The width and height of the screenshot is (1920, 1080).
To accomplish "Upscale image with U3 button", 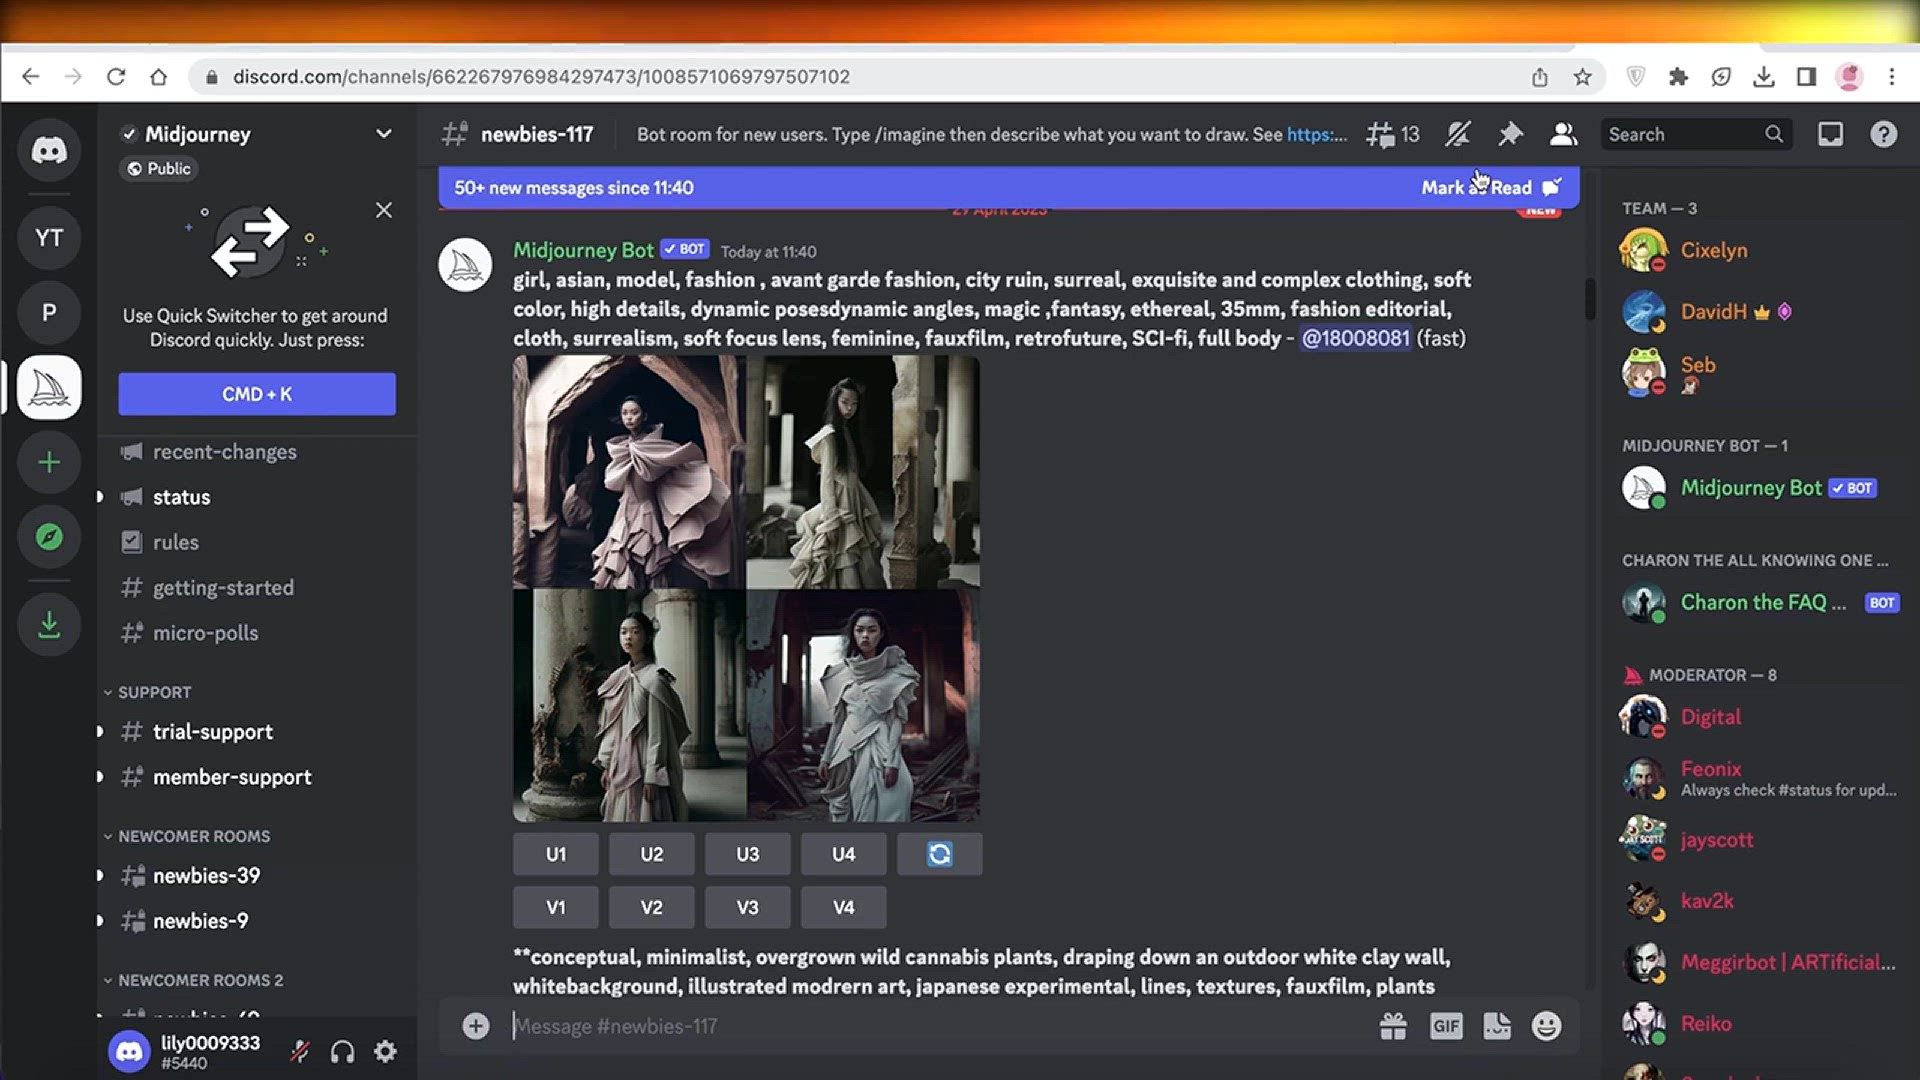I will pos(748,854).
